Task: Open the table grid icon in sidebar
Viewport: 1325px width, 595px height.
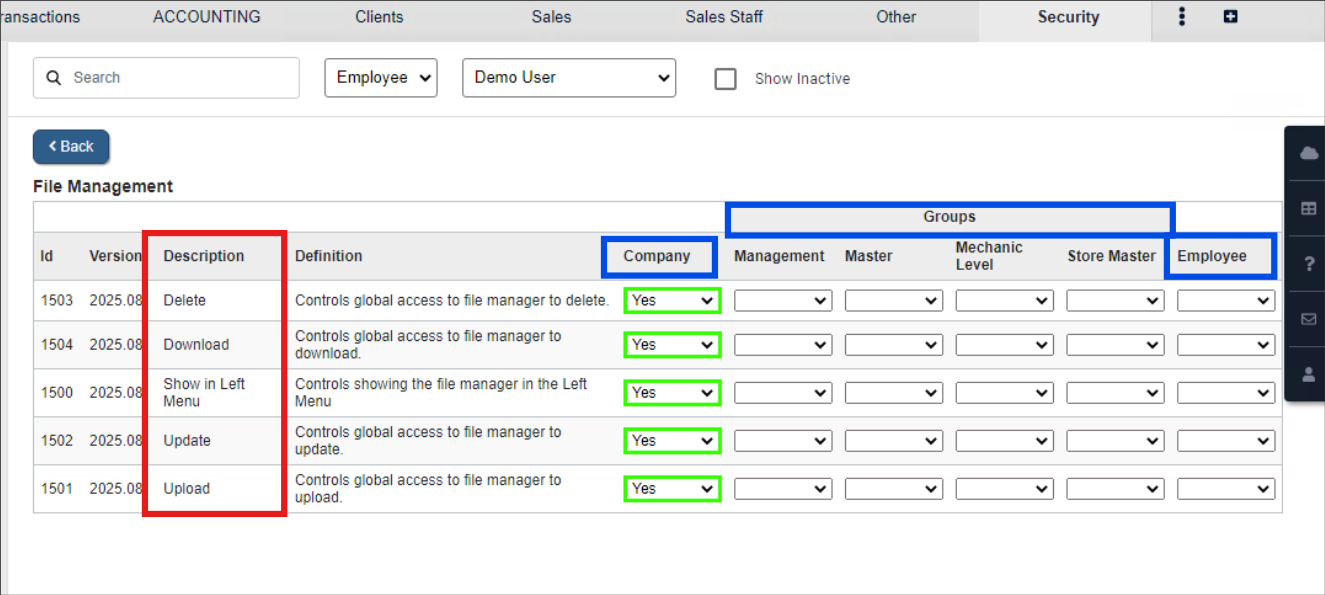Action: coord(1308,208)
